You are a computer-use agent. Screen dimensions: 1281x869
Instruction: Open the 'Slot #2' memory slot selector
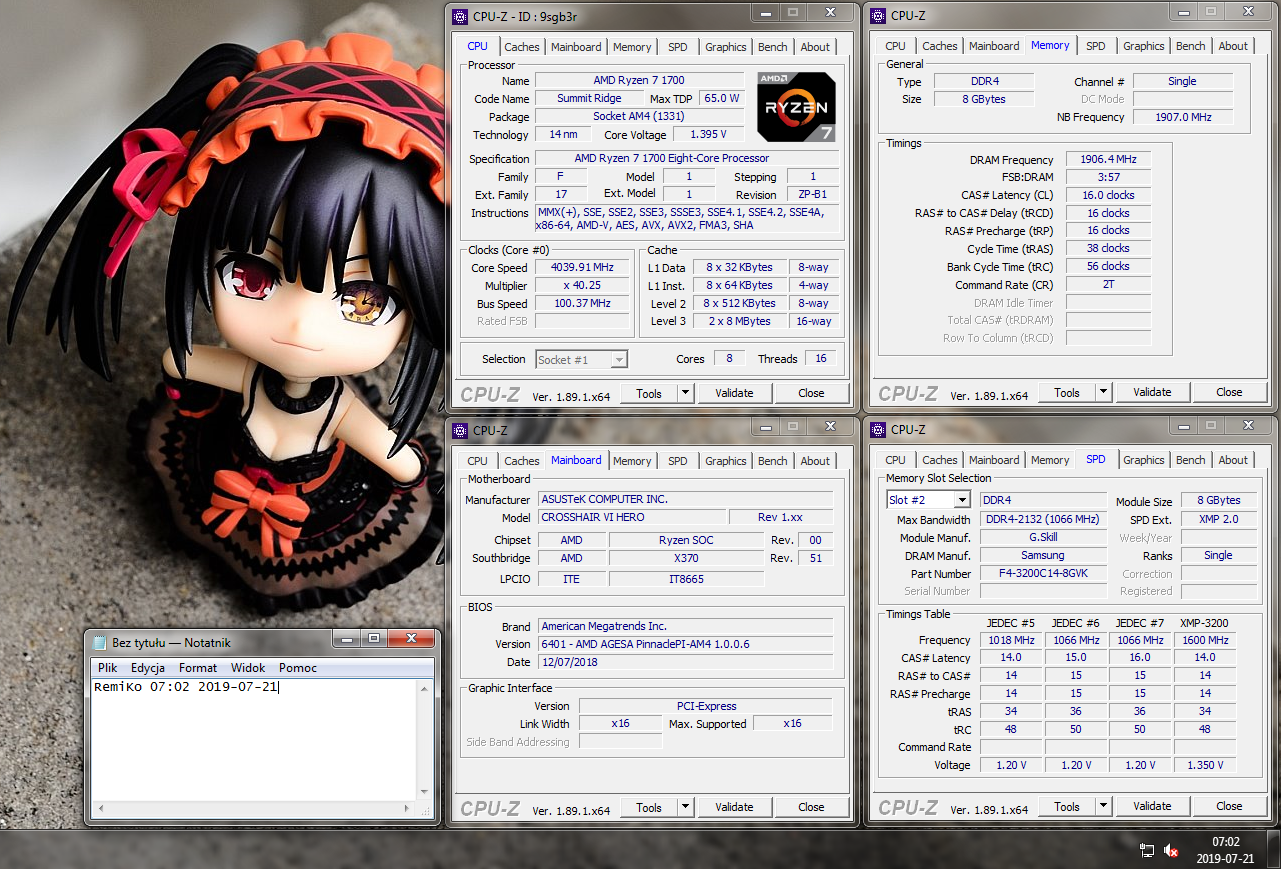tap(928, 499)
